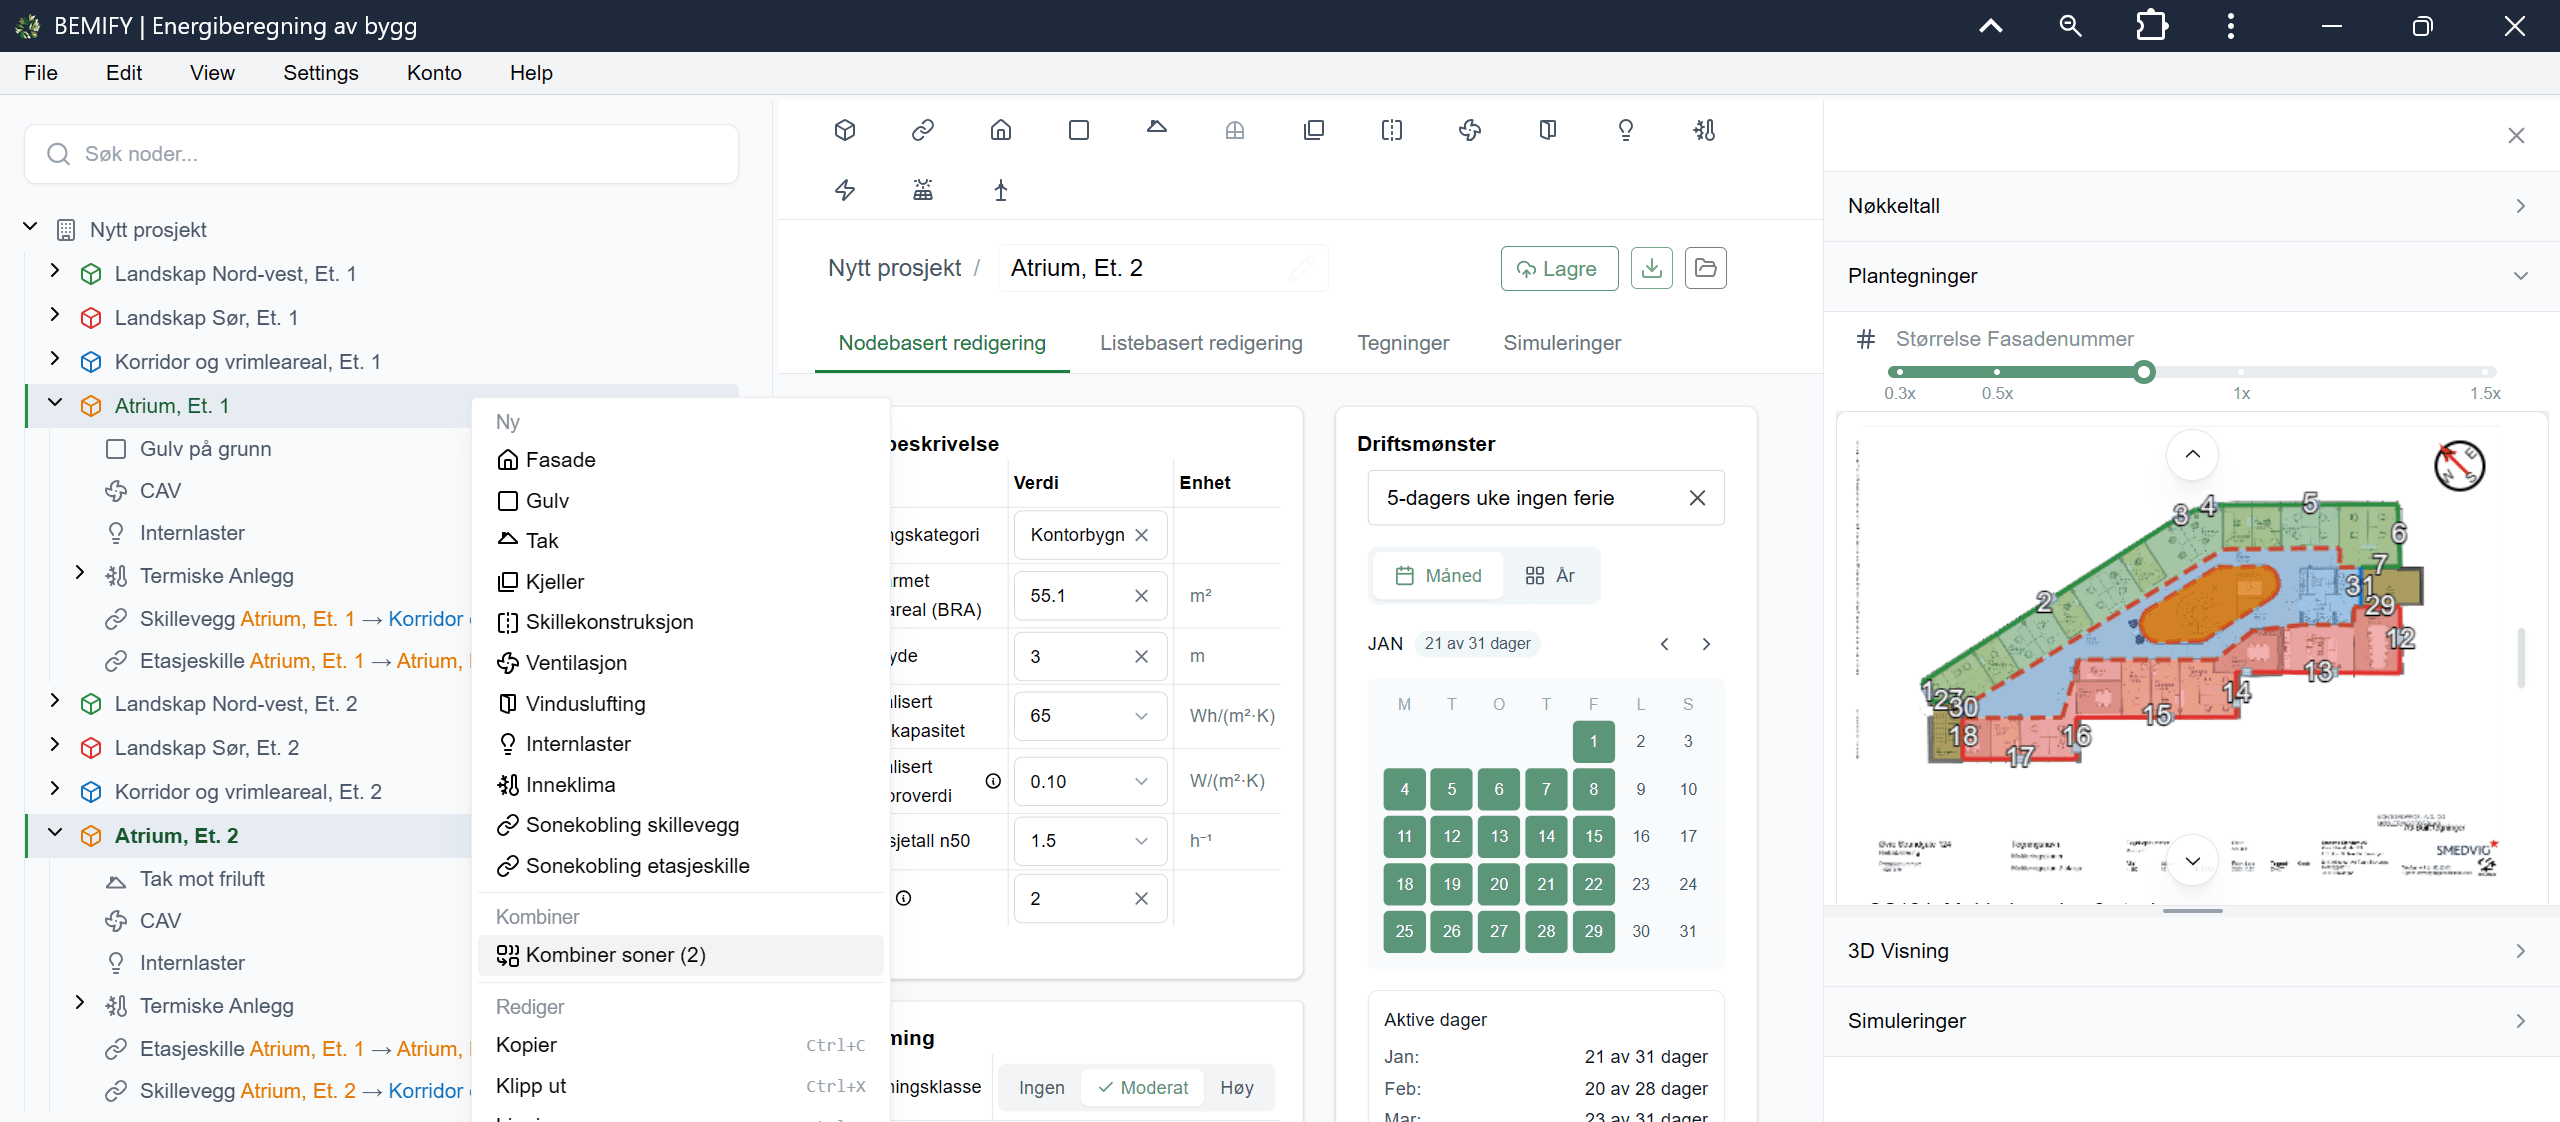The width and height of the screenshot is (2560, 1122).
Task: Go to previous month in calendar
Action: tap(1665, 644)
